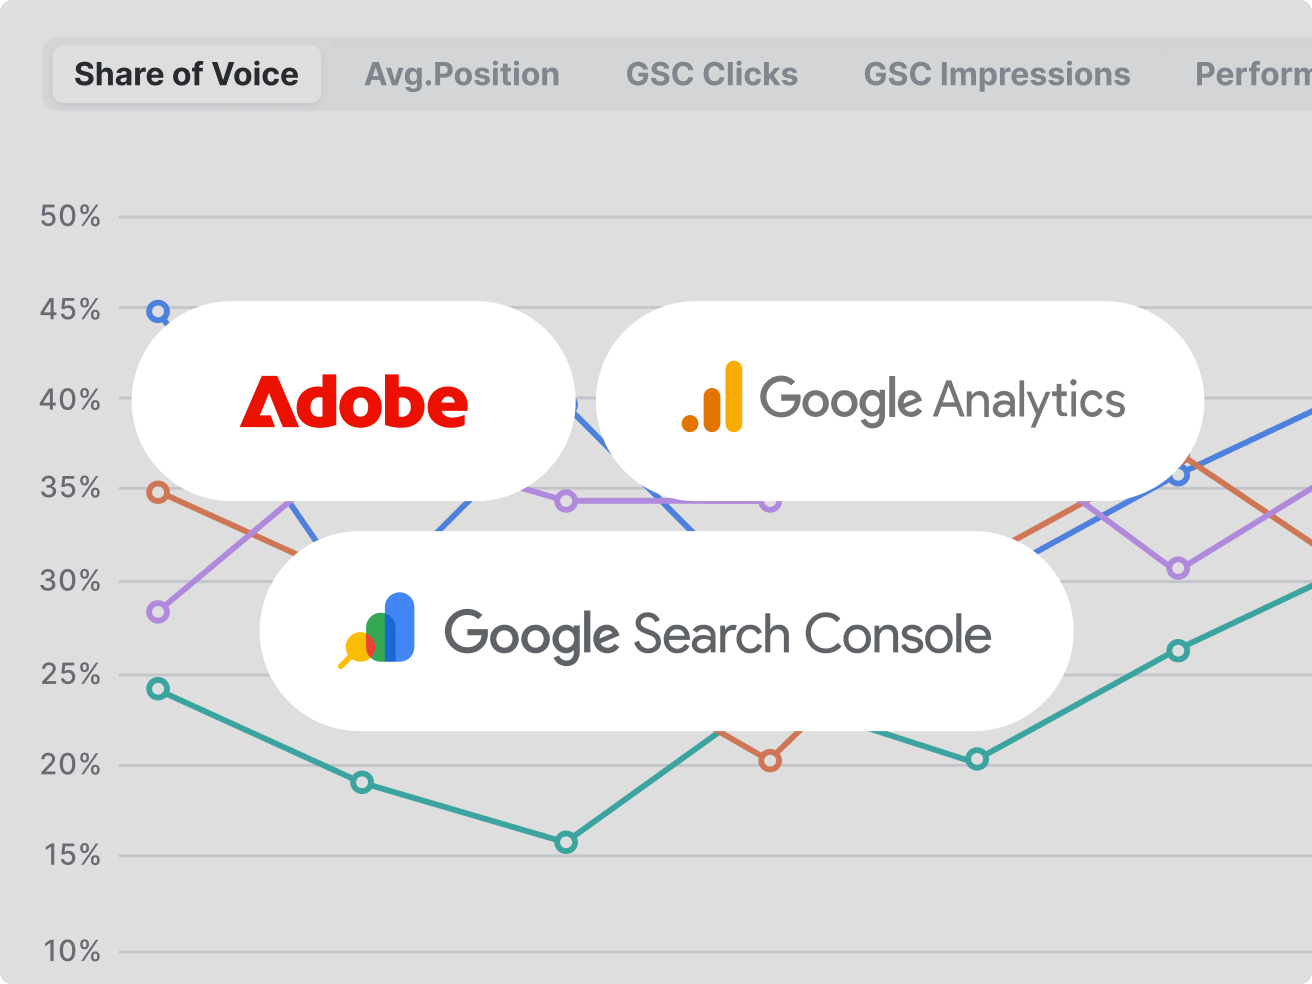
Task: Click the Google Search Console icon
Action: [378, 630]
